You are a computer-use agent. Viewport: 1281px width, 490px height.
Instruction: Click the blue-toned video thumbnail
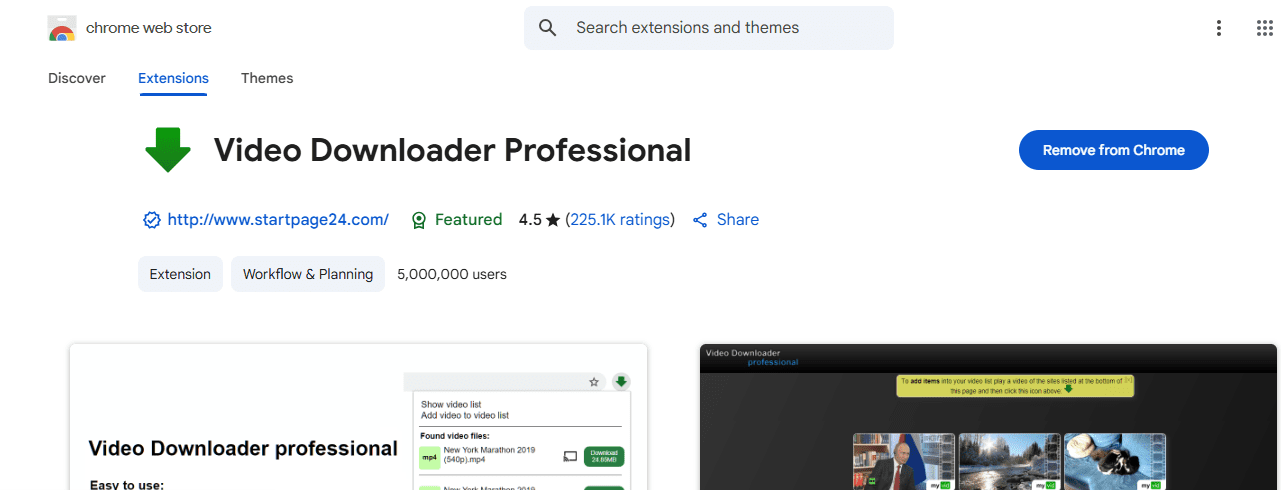tap(1115, 461)
